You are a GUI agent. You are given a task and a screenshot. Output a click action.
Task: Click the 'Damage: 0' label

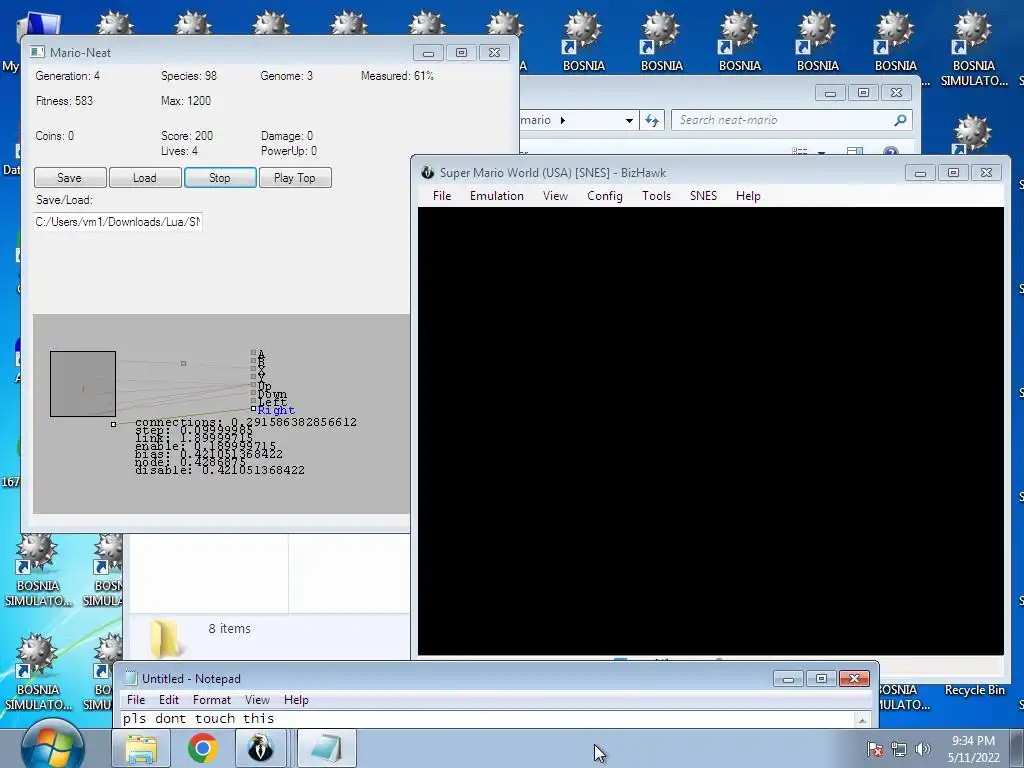click(287, 136)
